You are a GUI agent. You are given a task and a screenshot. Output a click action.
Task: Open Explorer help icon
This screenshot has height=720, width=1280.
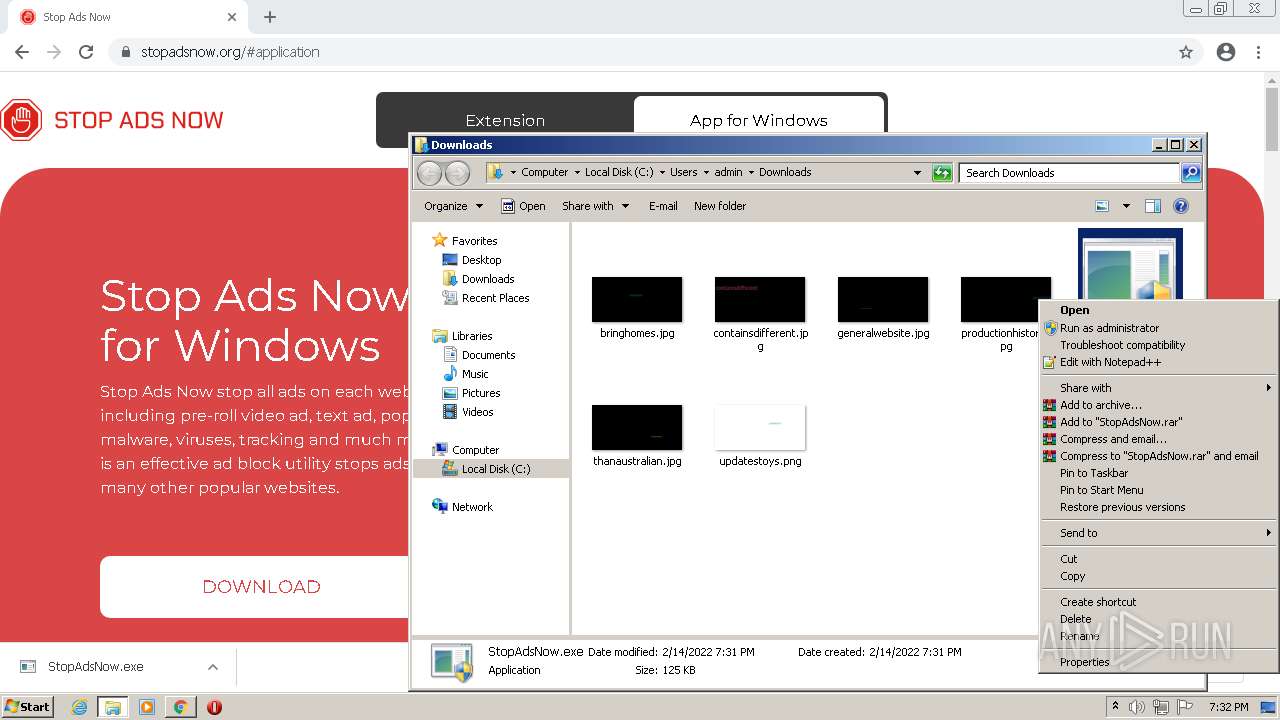point(1181,206)
